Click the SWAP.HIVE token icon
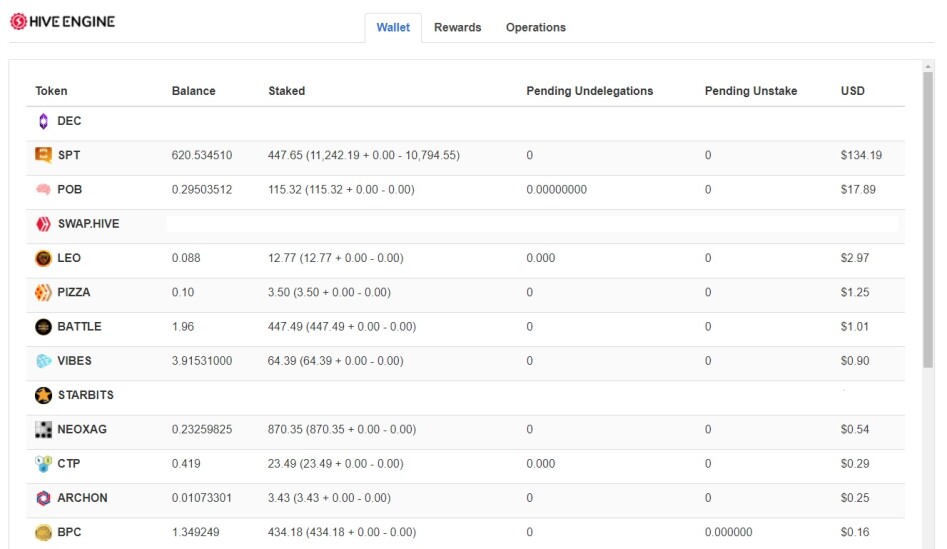 [43, 224]
